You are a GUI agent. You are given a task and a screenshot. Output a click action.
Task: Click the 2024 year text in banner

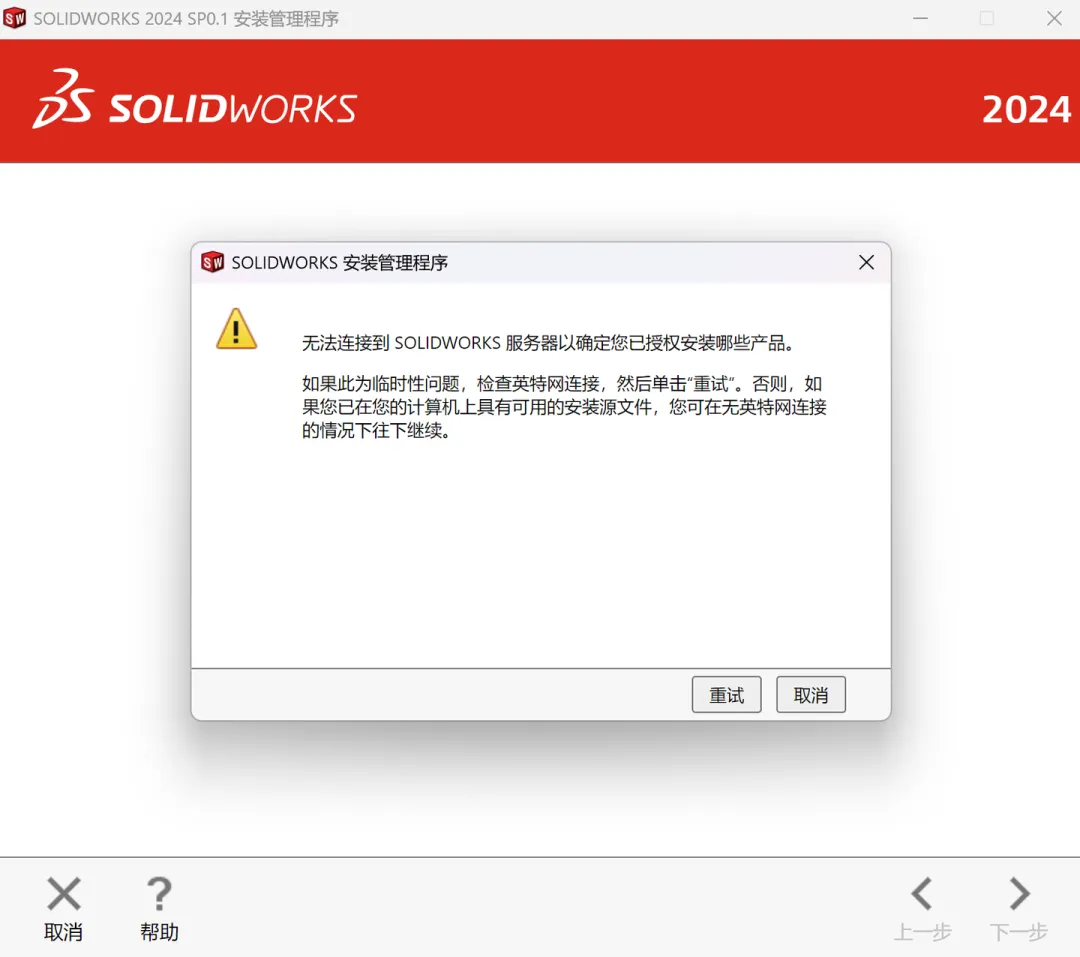tap(1026, 110)
